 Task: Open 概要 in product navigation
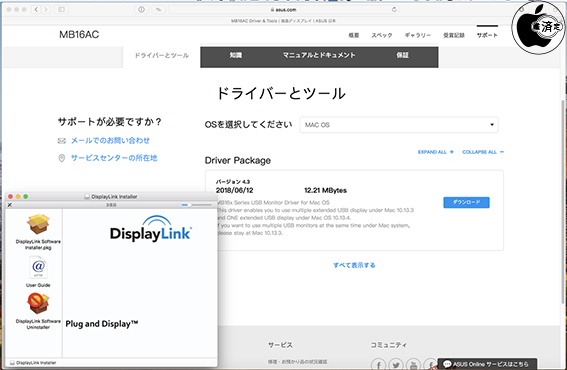click(x=354, y=35)
